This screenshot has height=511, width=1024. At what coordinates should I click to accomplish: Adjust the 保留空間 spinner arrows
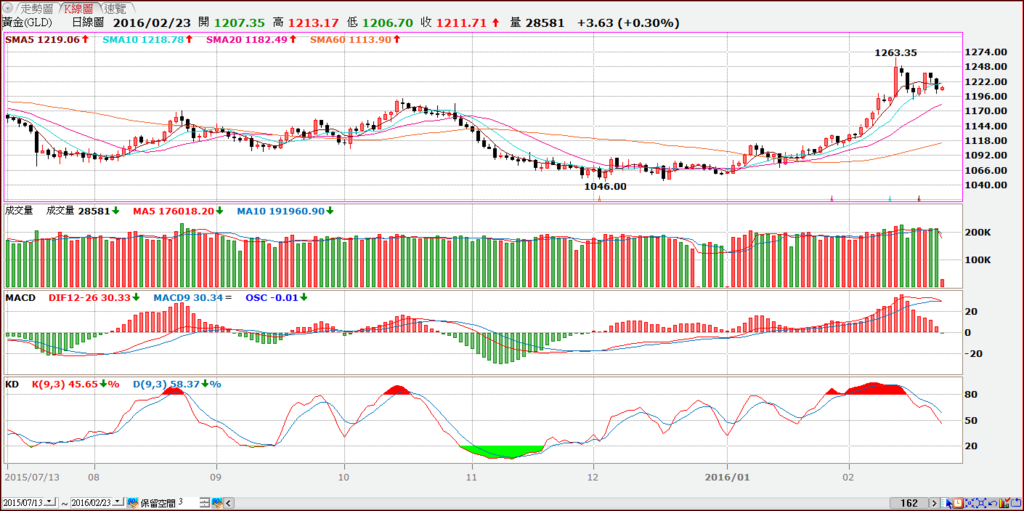(x=204, y=503)
